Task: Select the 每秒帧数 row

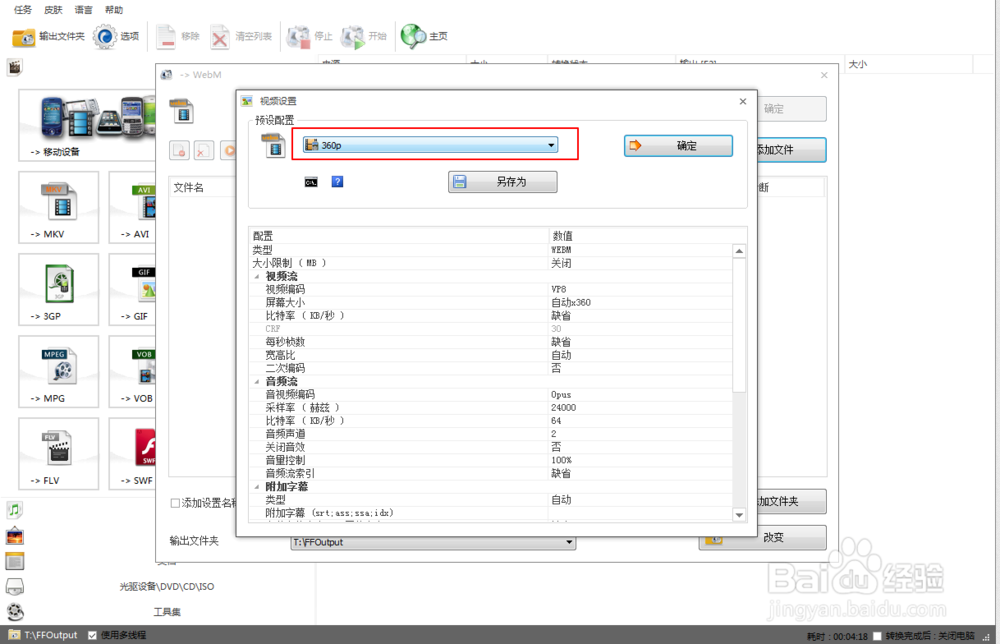Action: coord(491,342)
